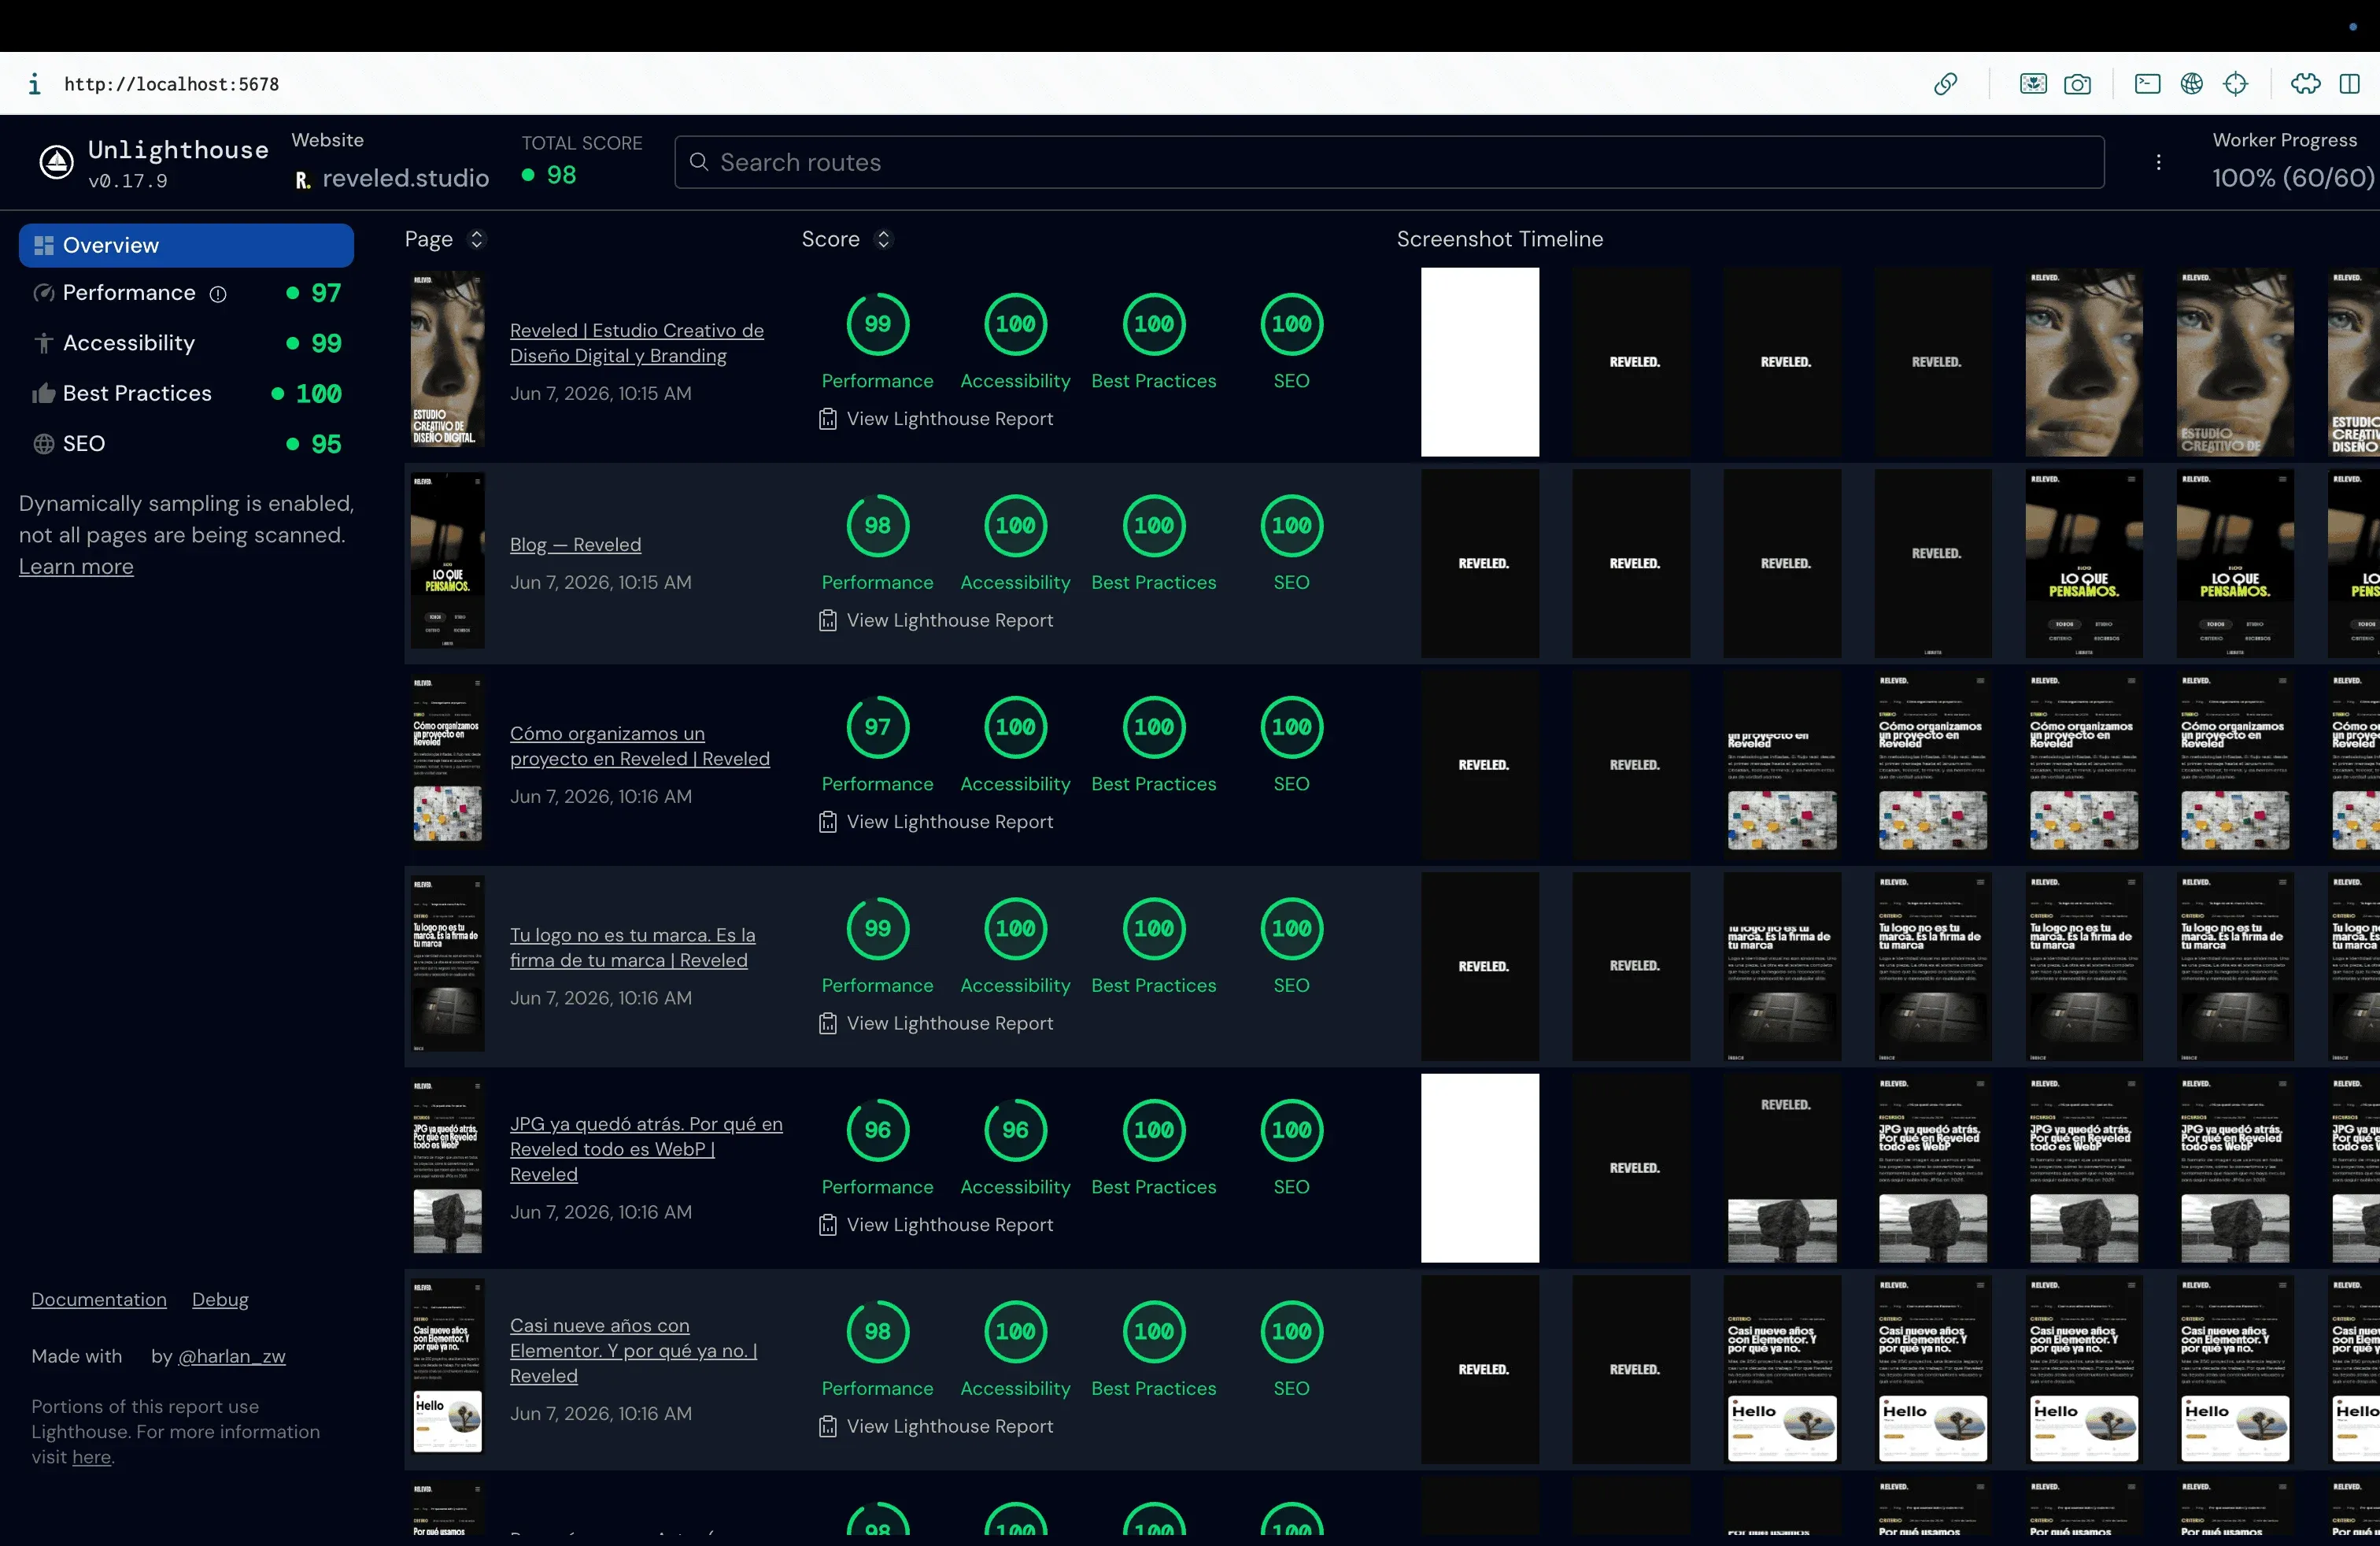Click the flower image icon in browser toolbar
Viewport: 2380px width, 1546px height.
[2033, 84]
